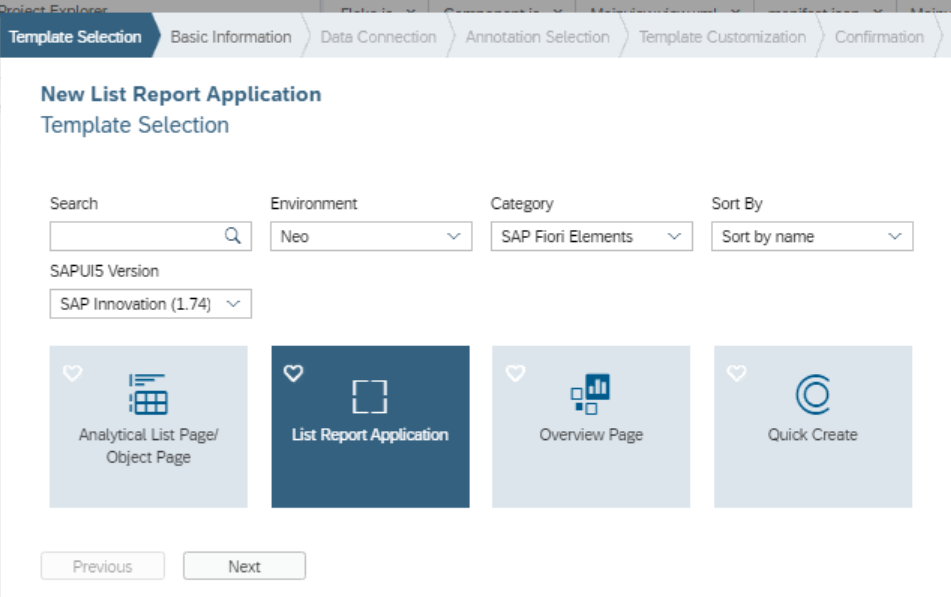Select the Template Selection wizard step
951x597 pixels.
(75, 37)
